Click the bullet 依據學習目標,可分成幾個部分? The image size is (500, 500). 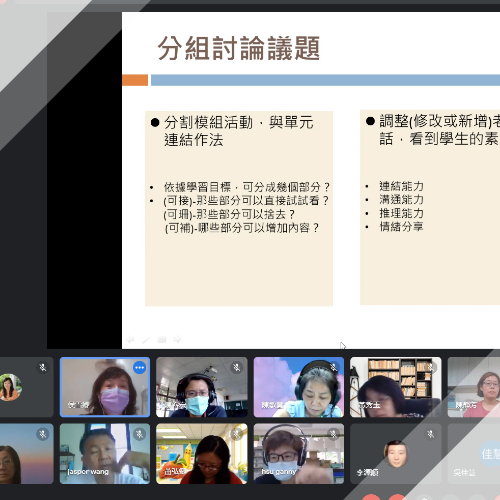tap(247, 187)
